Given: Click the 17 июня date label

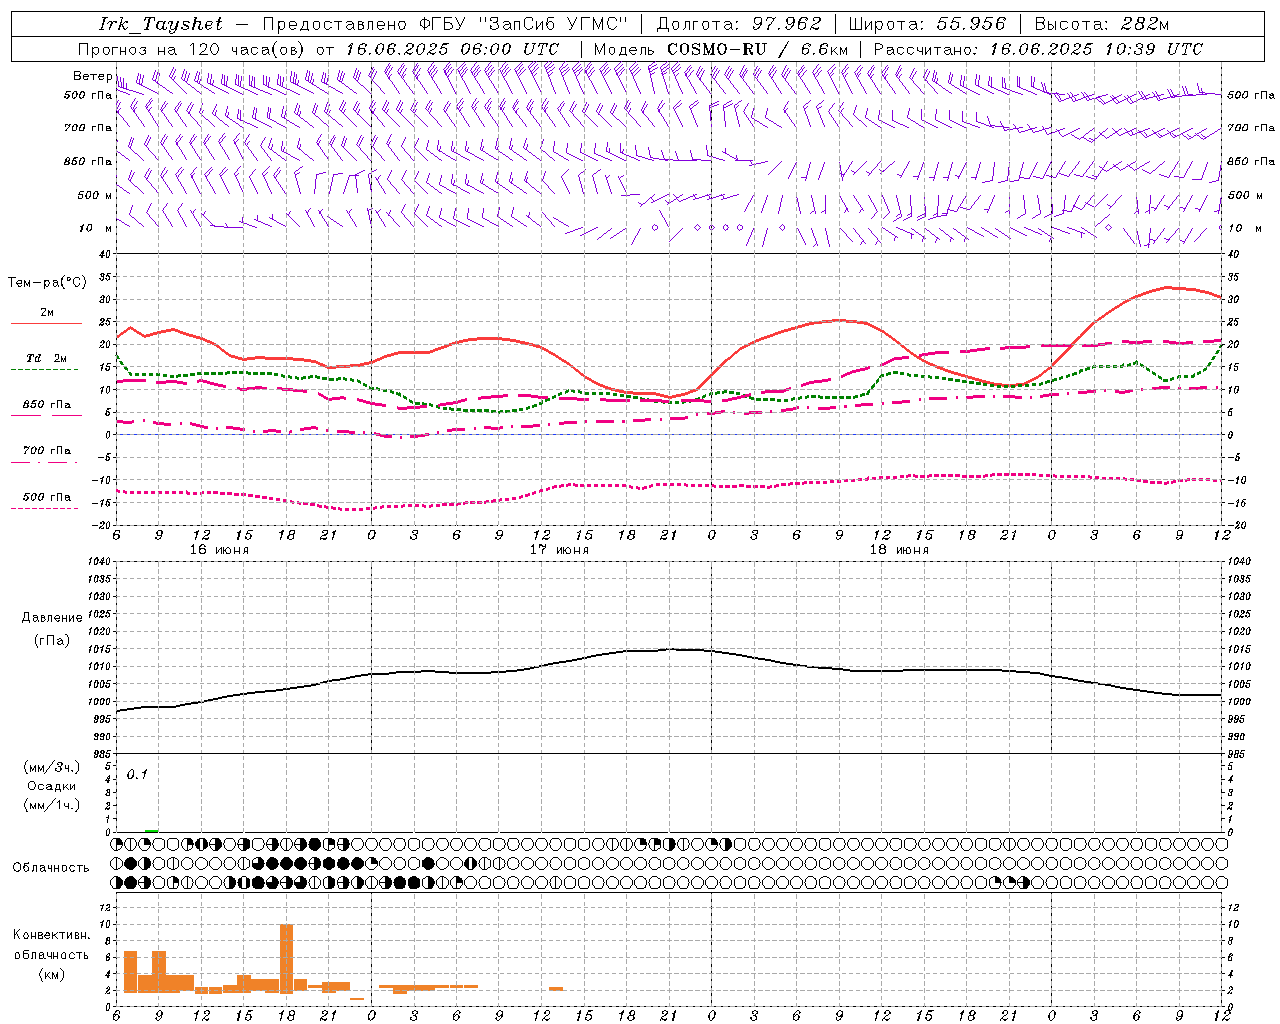Looking at the screenshot, I should (559, 550).
